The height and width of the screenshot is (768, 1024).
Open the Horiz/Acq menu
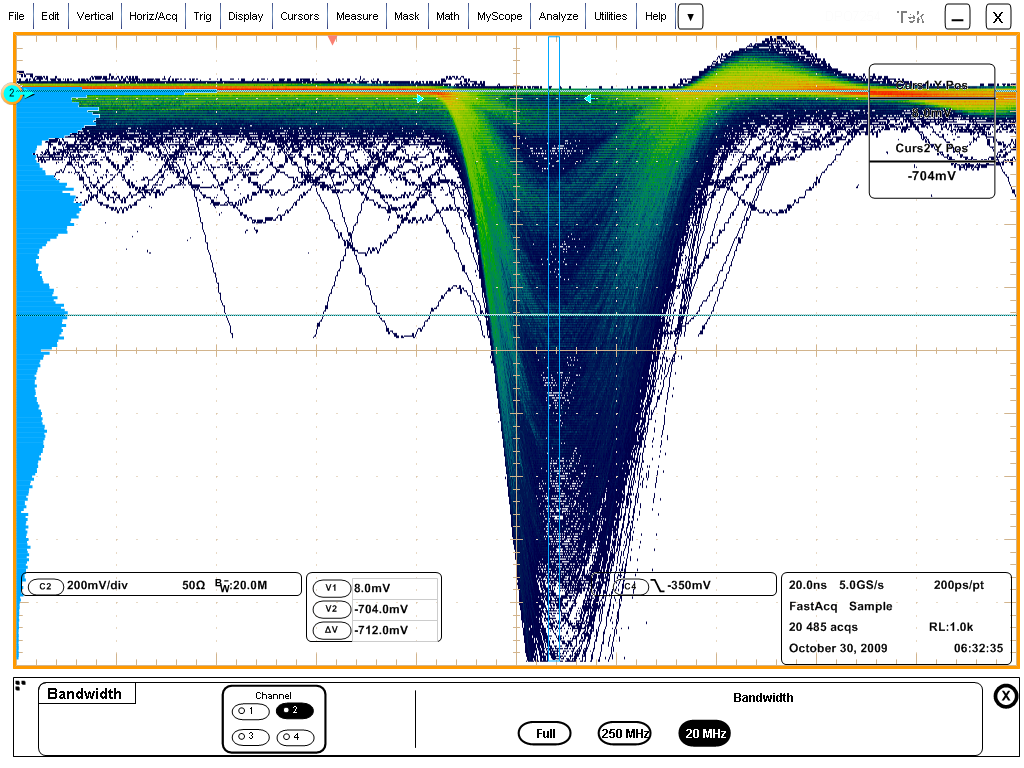153,16
